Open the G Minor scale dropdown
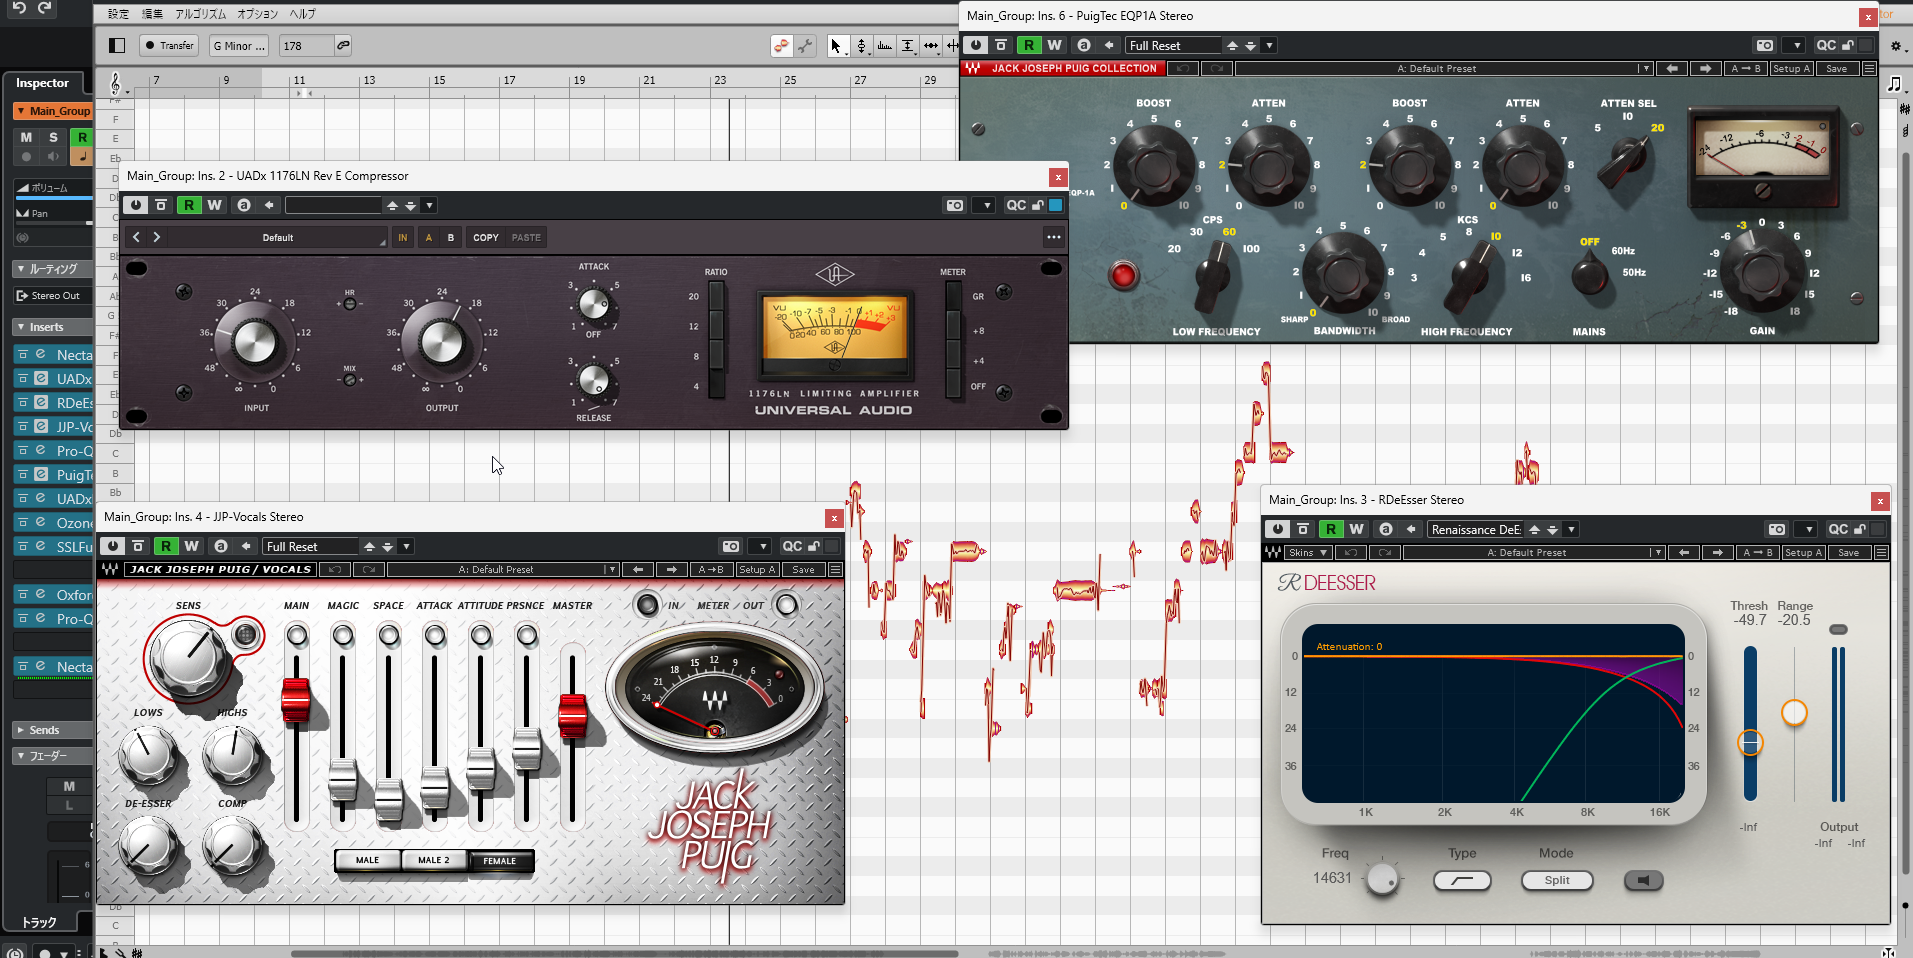This screenshot has width=1913, height=958. [x=239, y=45]
